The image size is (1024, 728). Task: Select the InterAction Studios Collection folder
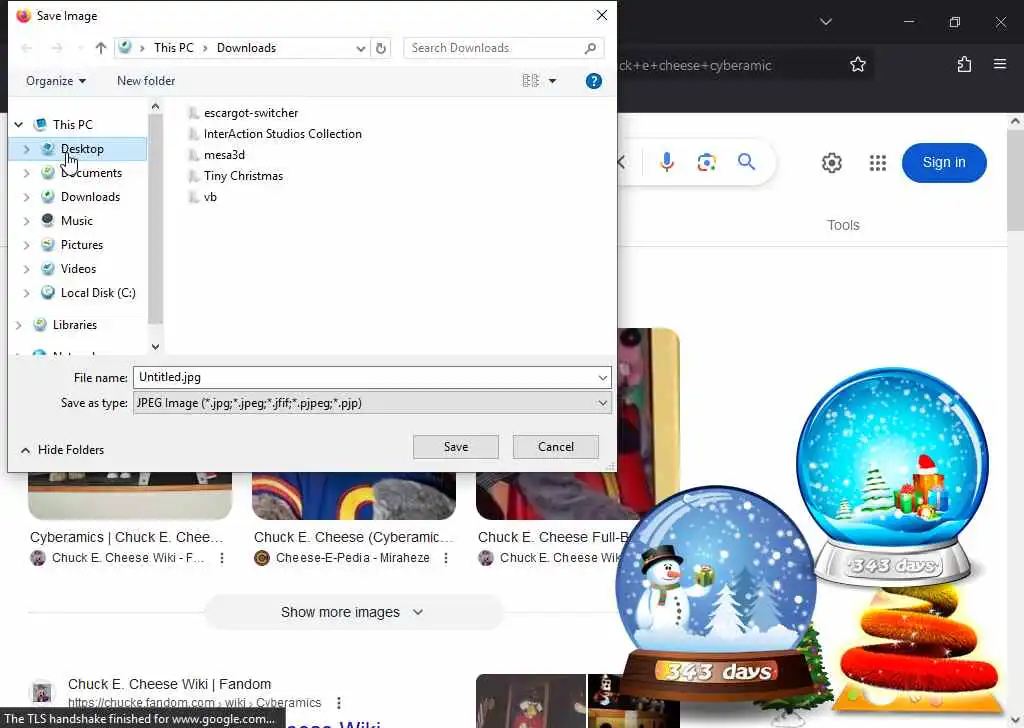coord(282,134)
